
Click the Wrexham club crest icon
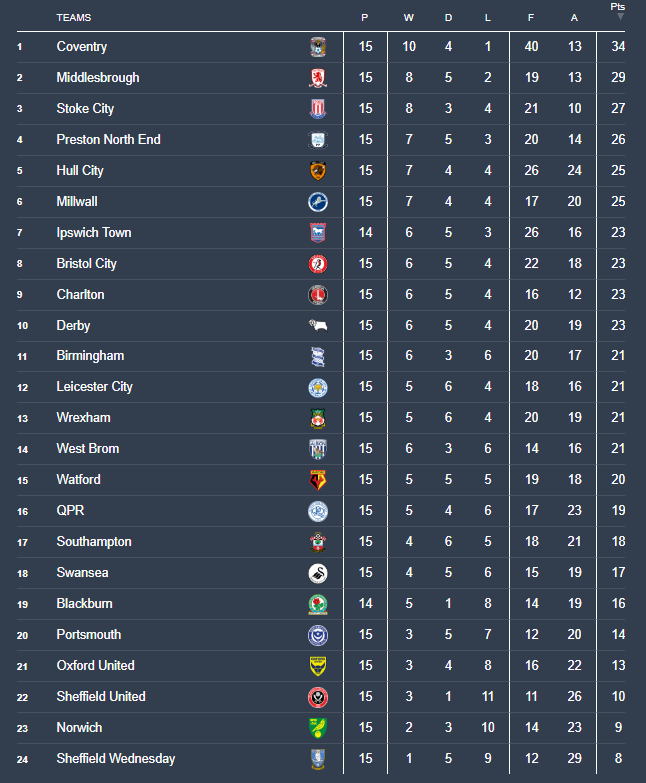(318, 418)
